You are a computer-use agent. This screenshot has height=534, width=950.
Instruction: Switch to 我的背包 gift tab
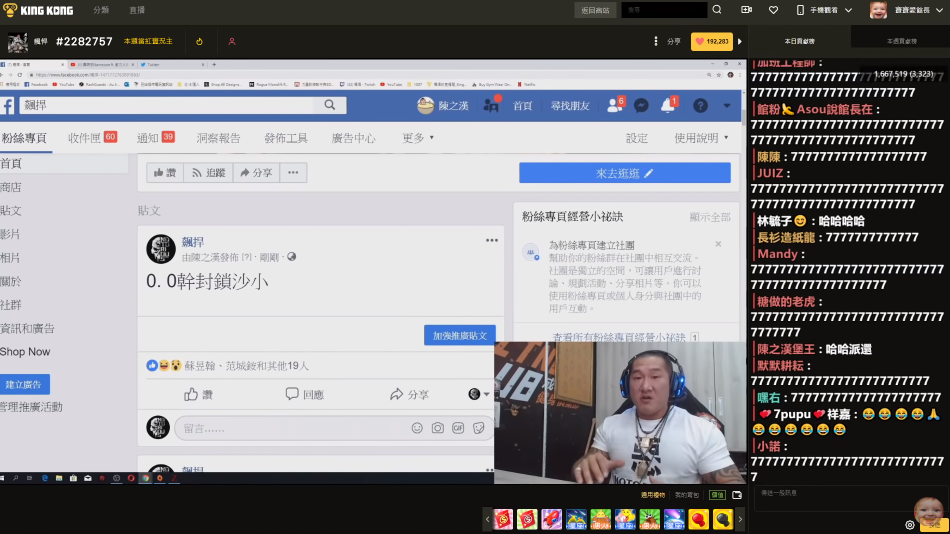pyautogui.click(x=687, y=495)
